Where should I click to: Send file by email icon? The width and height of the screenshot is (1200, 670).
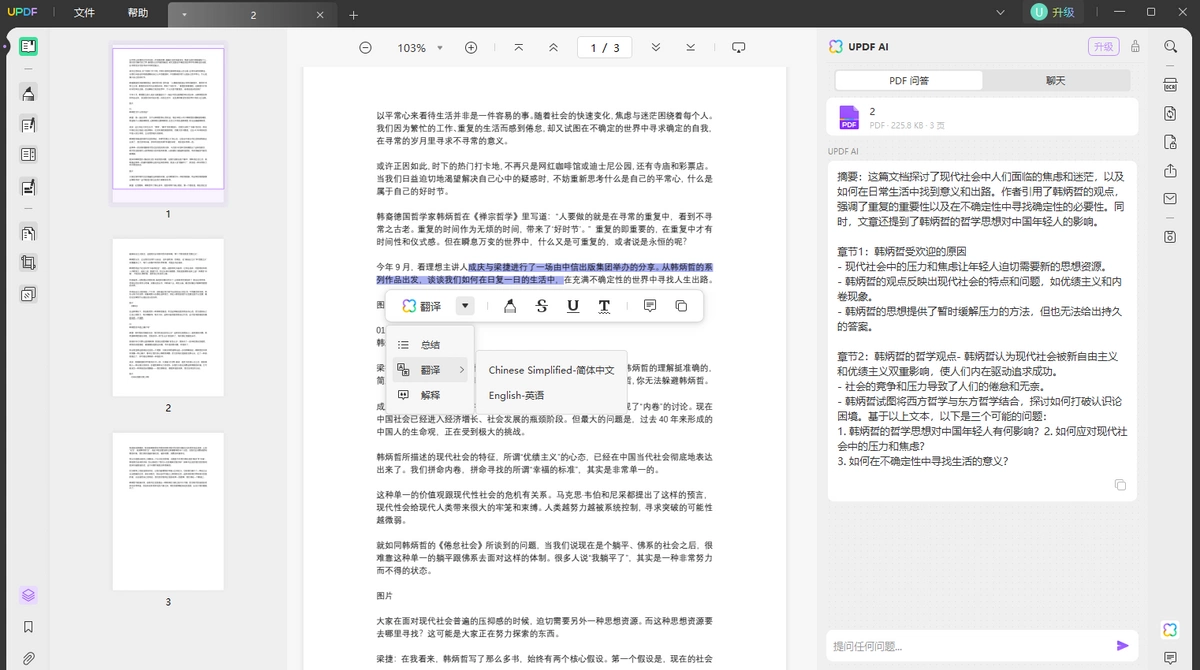click(x=1170, y=199)
